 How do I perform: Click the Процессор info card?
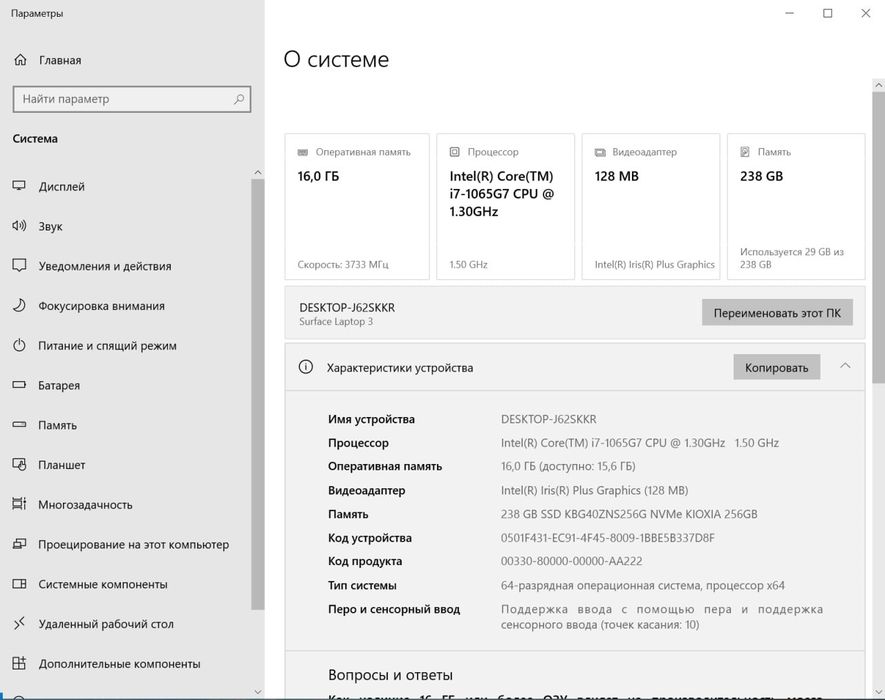[x=505, y=207]
